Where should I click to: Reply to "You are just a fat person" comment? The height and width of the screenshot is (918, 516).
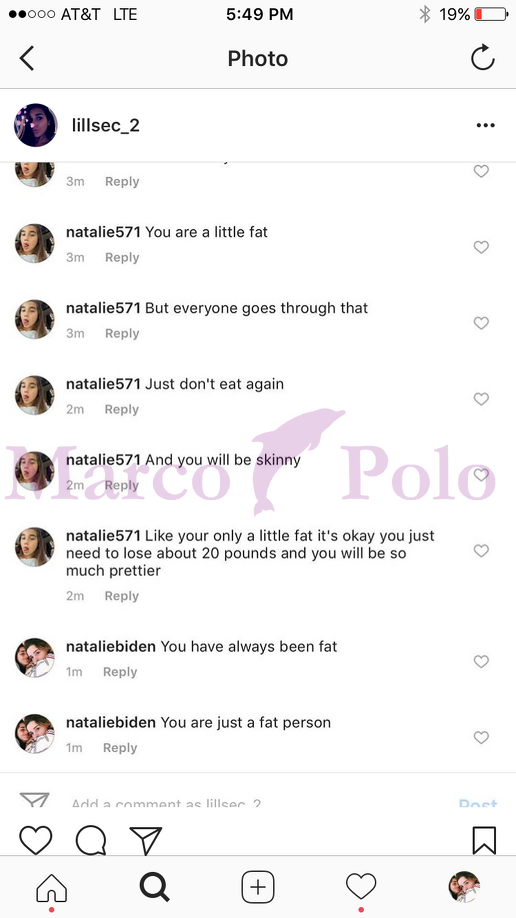[x=120, y=748]
